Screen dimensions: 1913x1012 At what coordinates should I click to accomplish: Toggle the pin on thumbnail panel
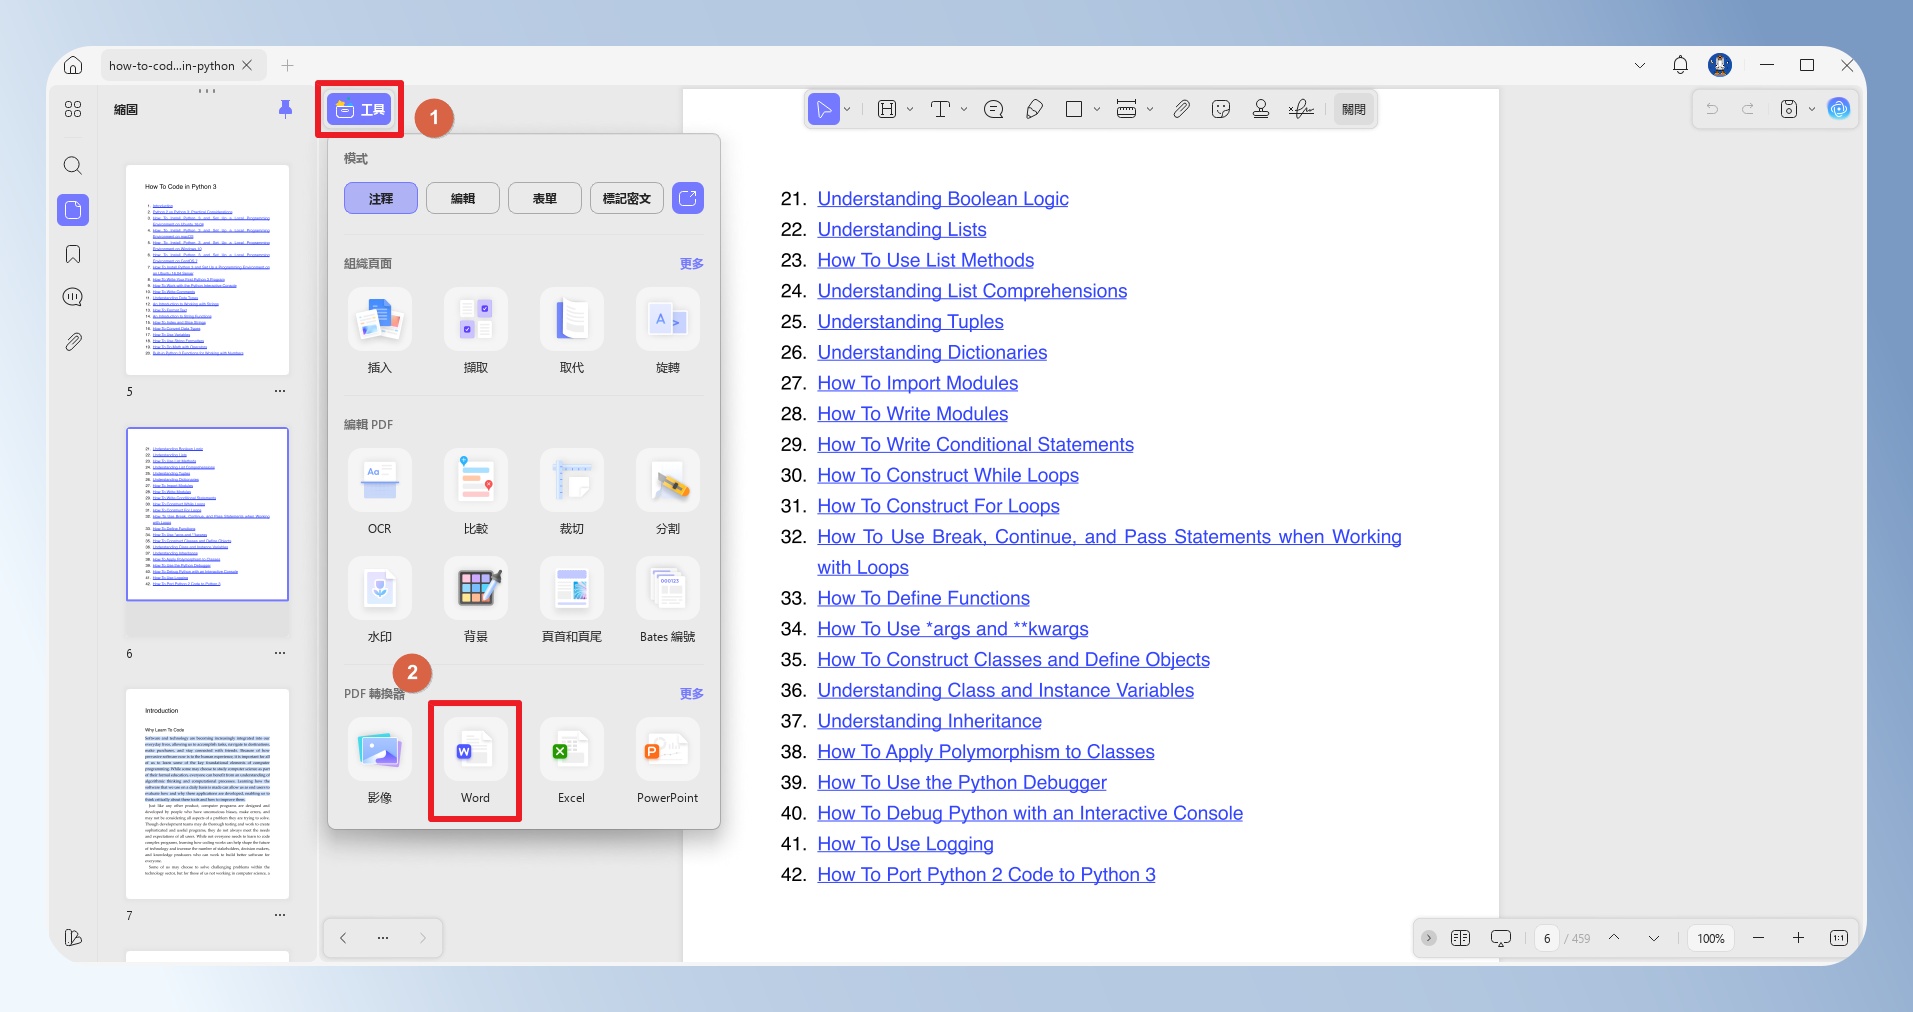(285, 109)
